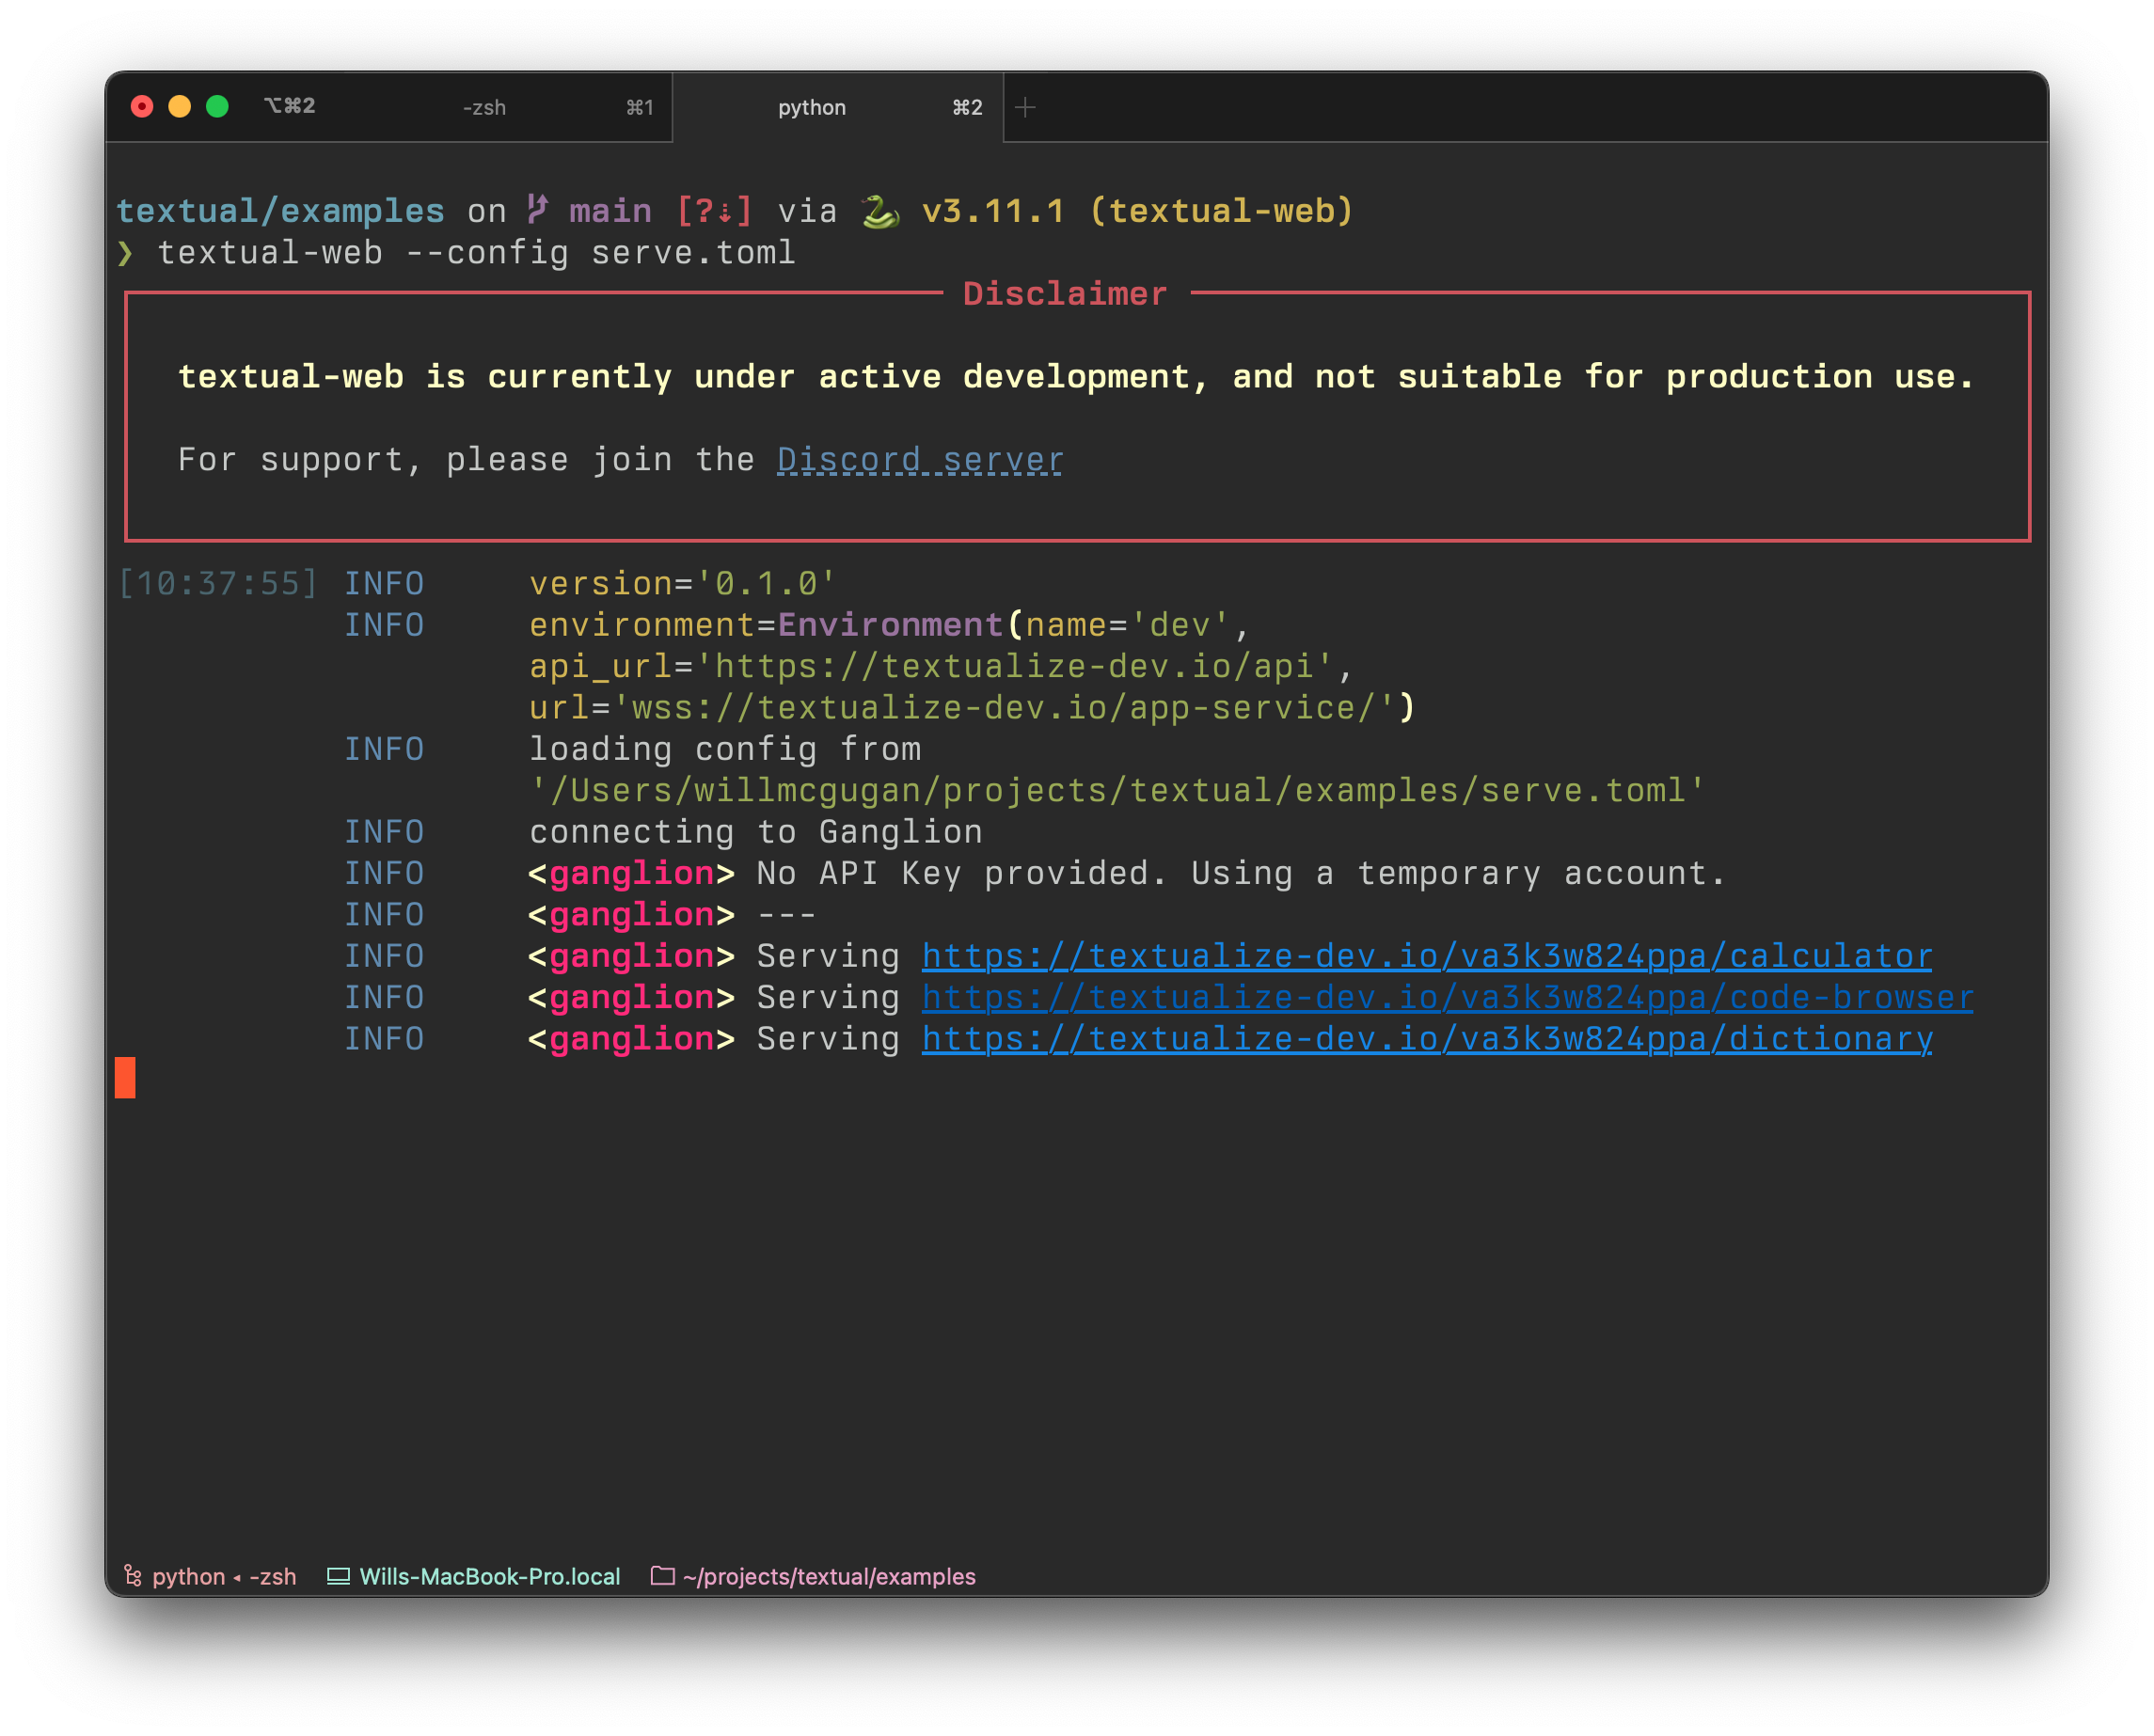
Task: Click '~/projects/textual/examples' path in status bar
Action: 829,1577
